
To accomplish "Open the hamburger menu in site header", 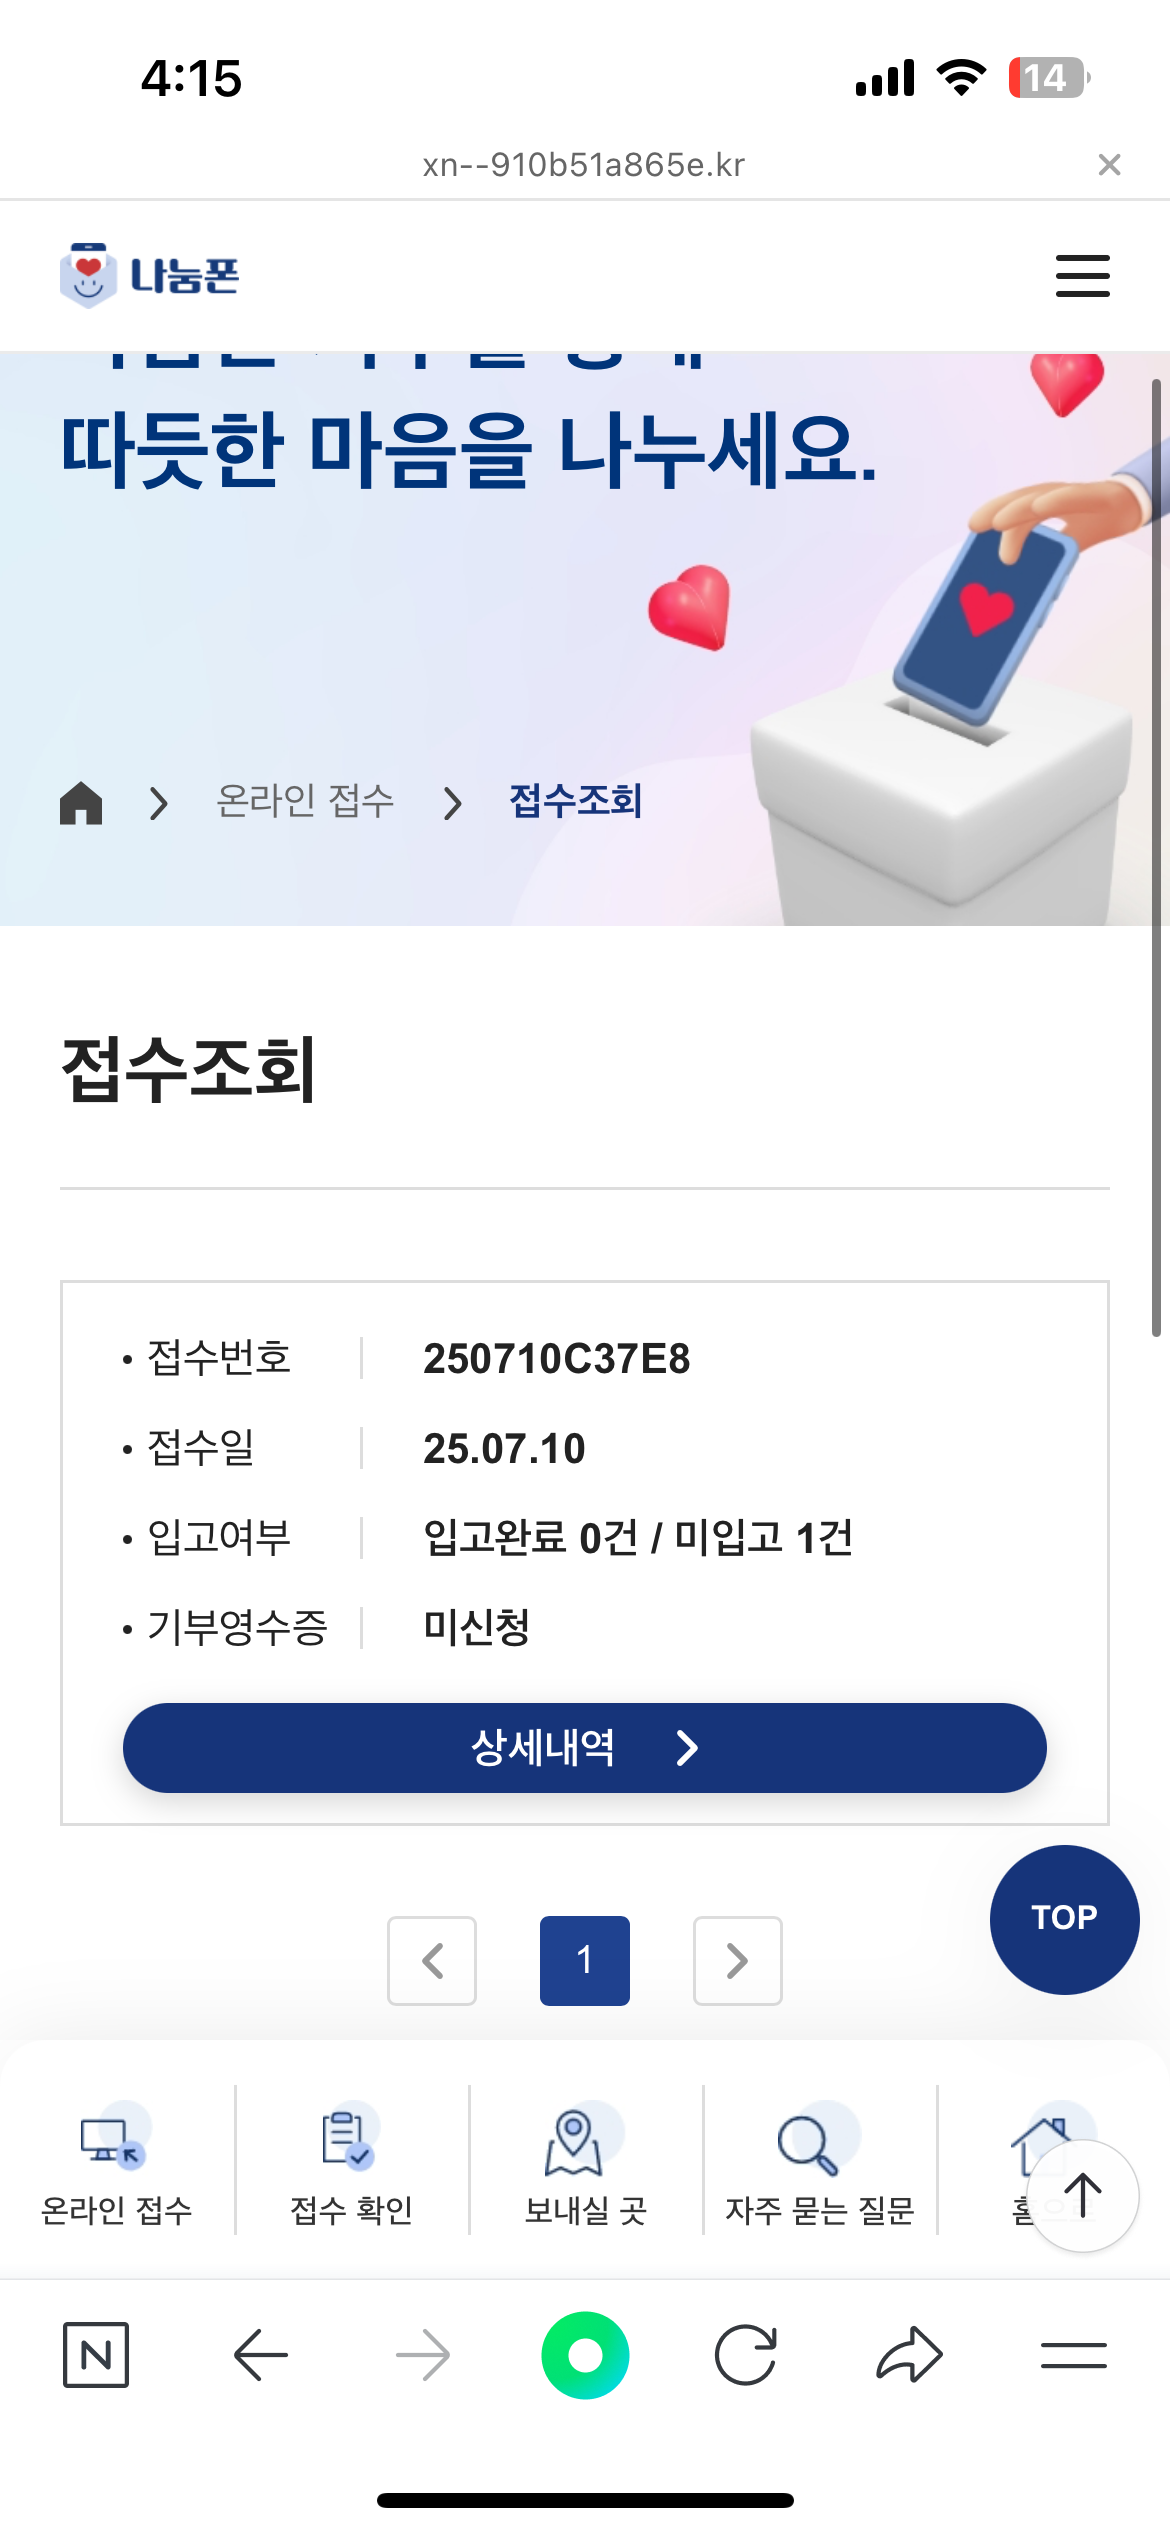I will point(1082,276).
